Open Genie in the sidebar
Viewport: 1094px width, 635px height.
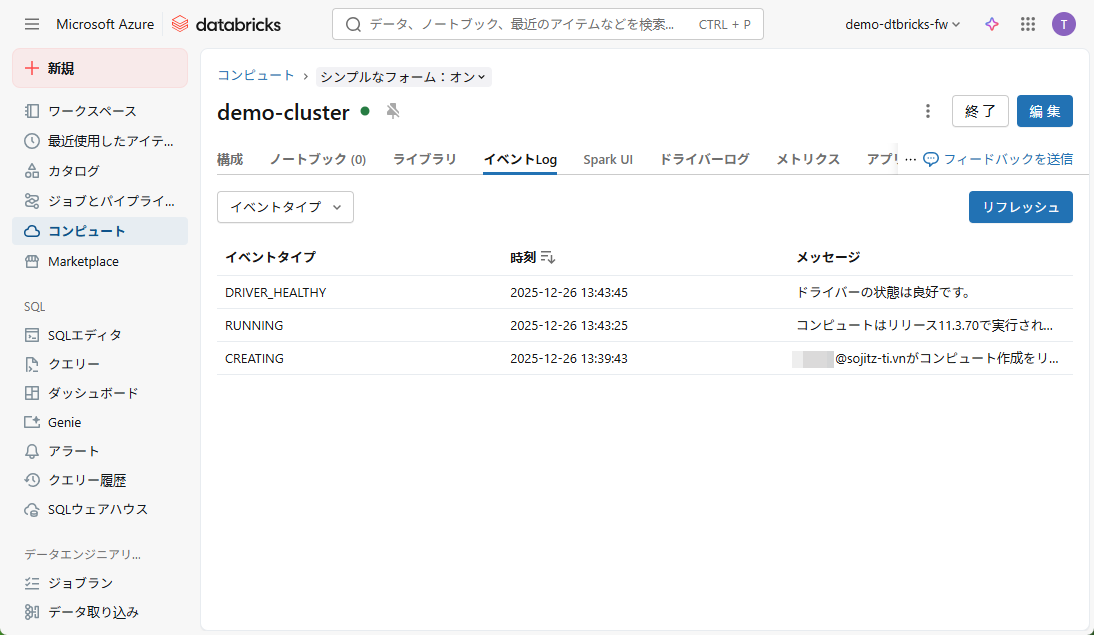(65, 422)
